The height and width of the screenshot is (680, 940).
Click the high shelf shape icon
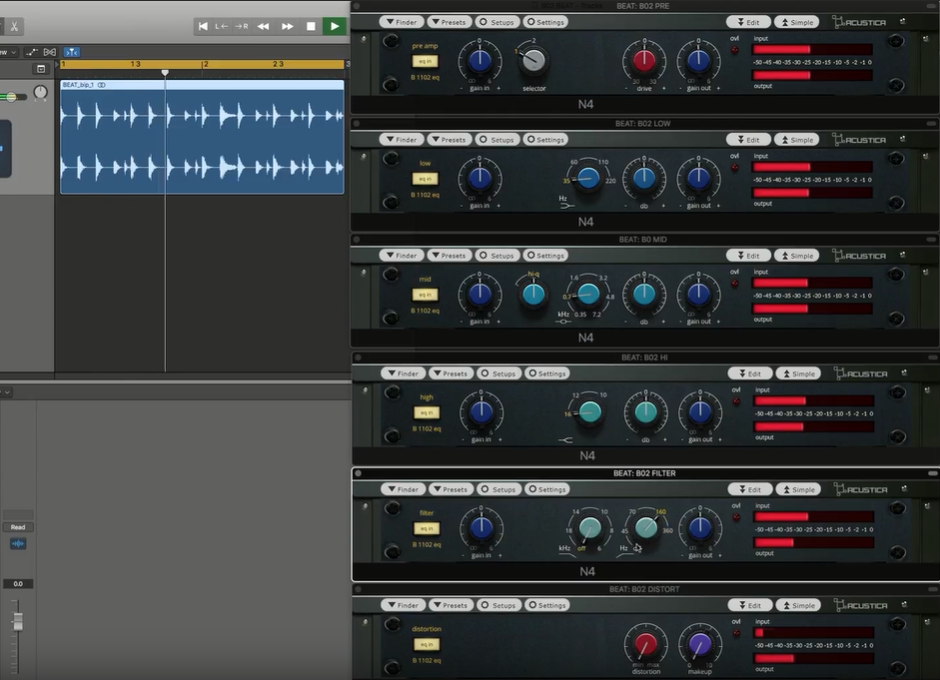[x=566, y=440]
